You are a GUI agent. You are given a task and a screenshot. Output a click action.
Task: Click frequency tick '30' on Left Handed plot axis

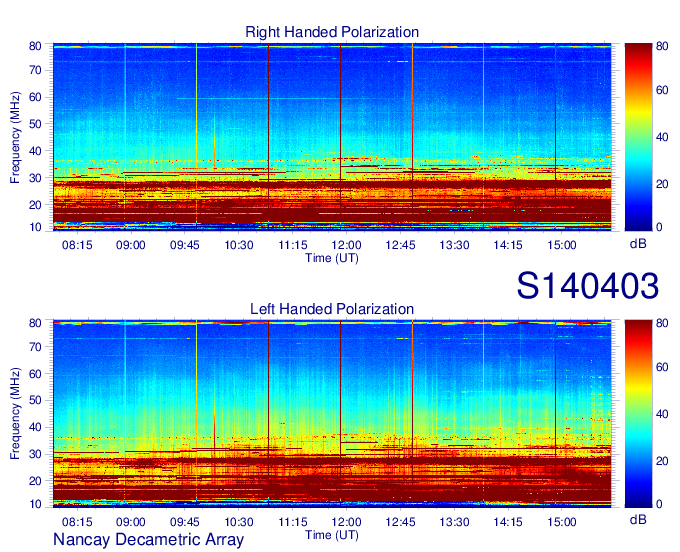click(x=35, y=454)
